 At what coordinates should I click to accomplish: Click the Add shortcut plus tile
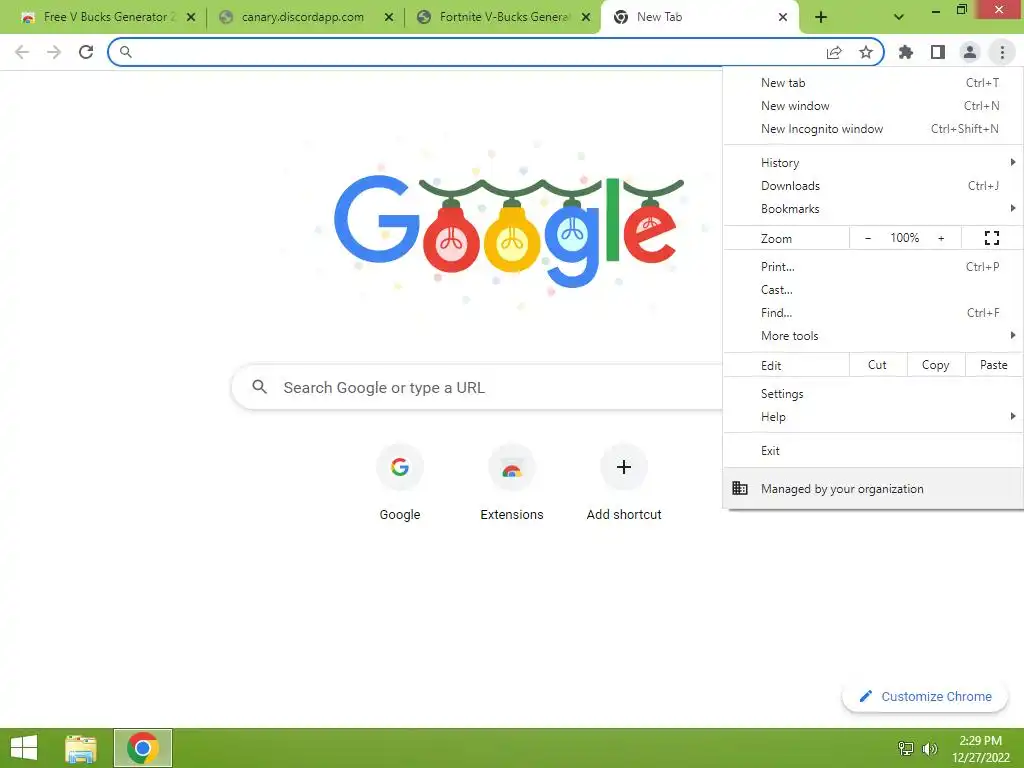(624, 483)
